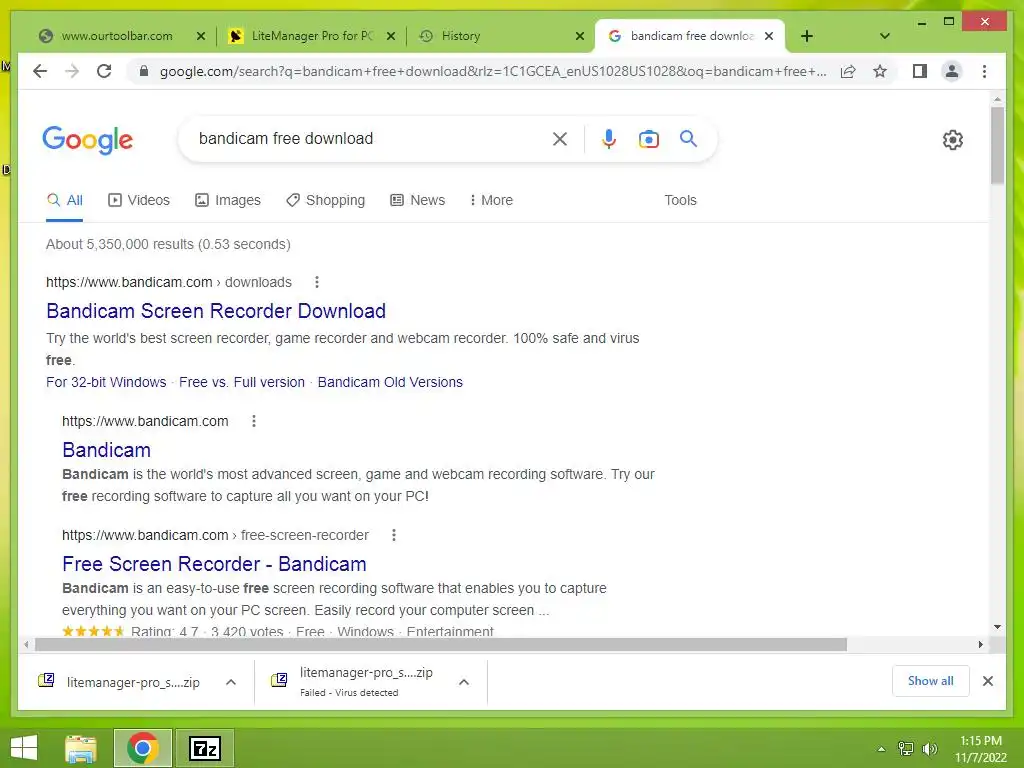The image size is (1024, 768).
Task: Close the History tab
Action: pyautogui.click(x=579, y=36)
